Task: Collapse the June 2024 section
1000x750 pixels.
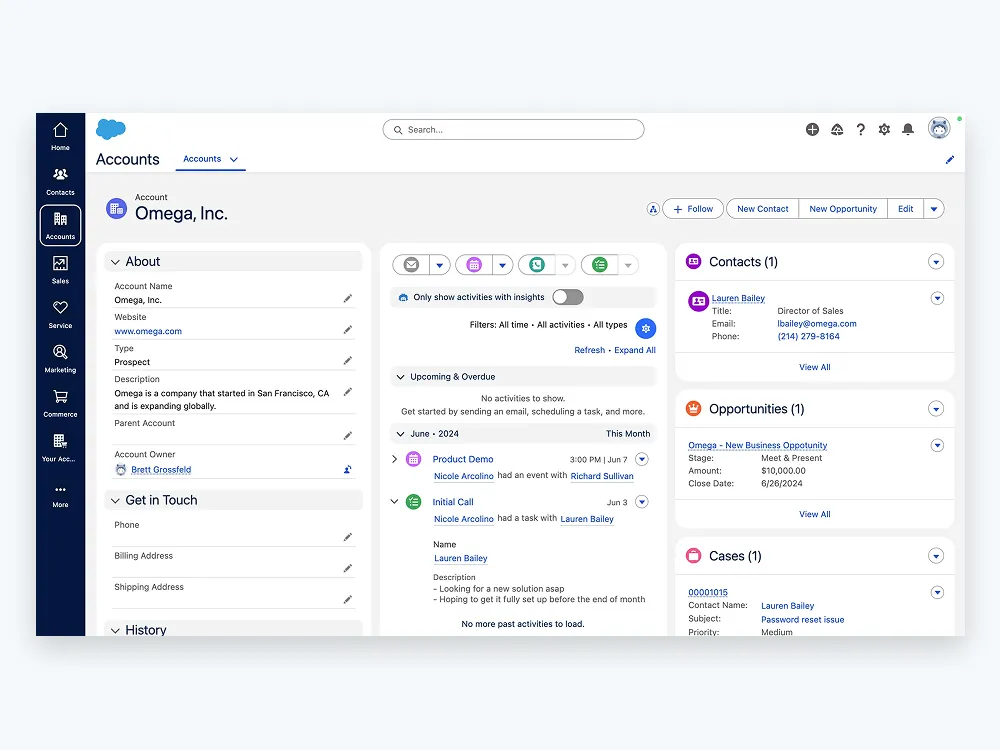Action: click(x=400, y=434)
